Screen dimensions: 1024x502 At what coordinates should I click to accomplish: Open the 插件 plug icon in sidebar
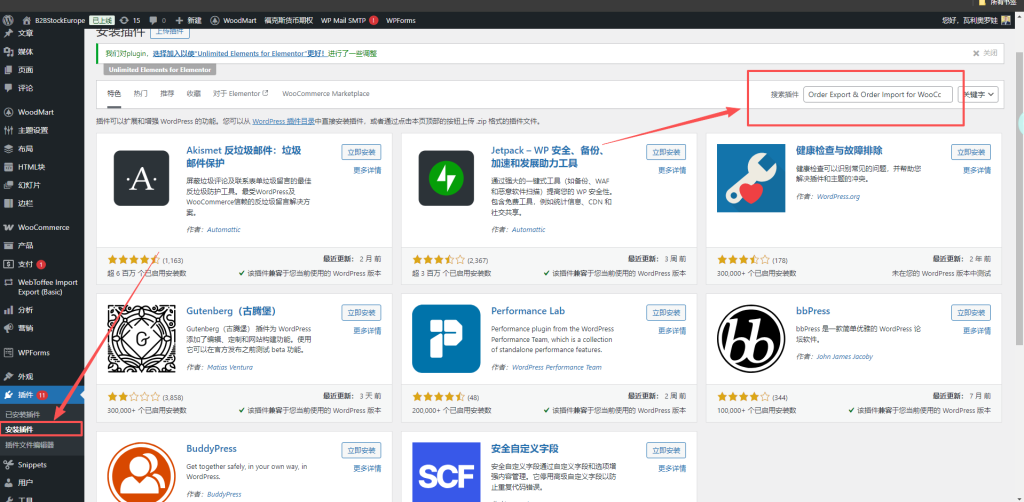coord(8,395)
